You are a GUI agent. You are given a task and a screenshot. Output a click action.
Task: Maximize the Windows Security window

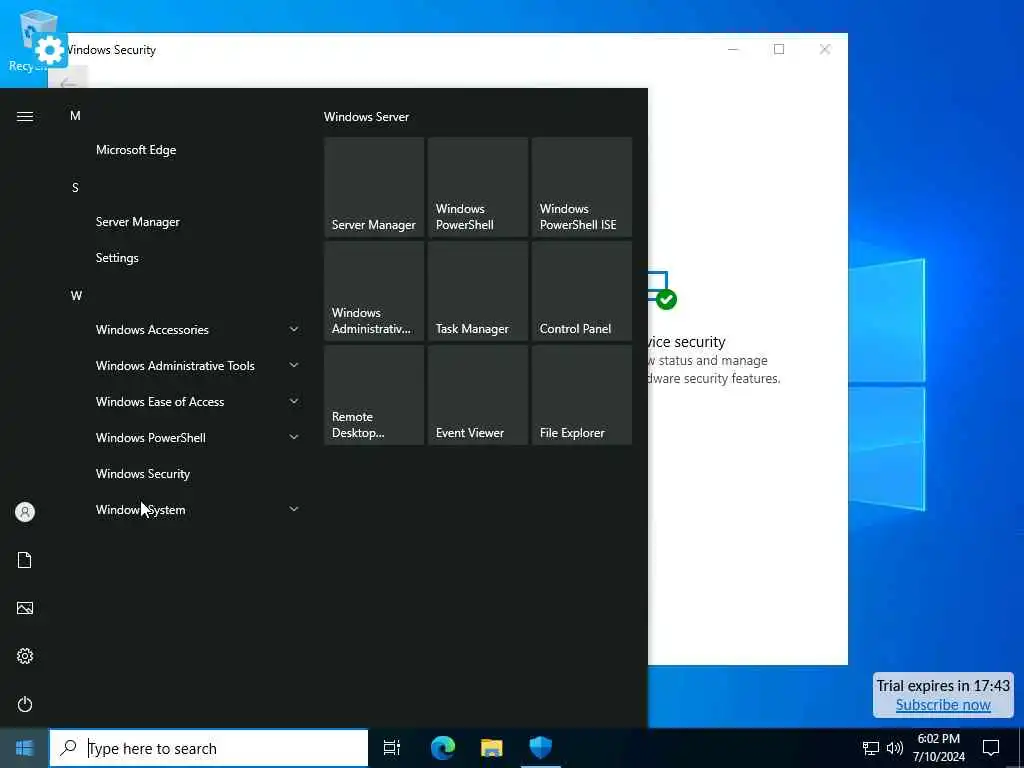[x=778, y=49]
